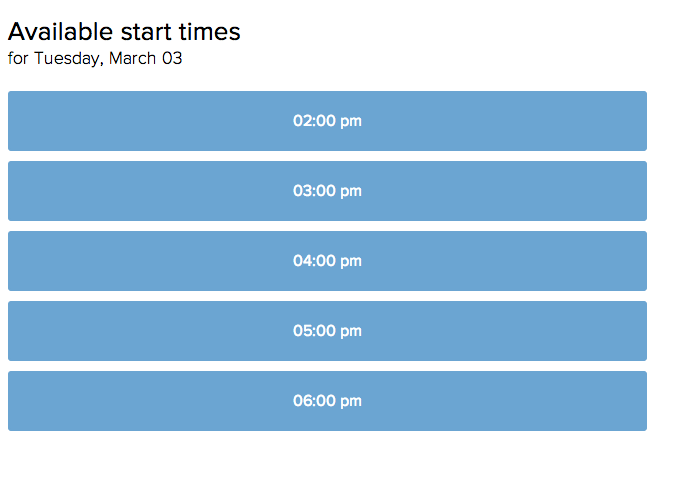Select the 06:00 pm start time
Viewport: 681px width, 498px height.
tap(327, 401)
